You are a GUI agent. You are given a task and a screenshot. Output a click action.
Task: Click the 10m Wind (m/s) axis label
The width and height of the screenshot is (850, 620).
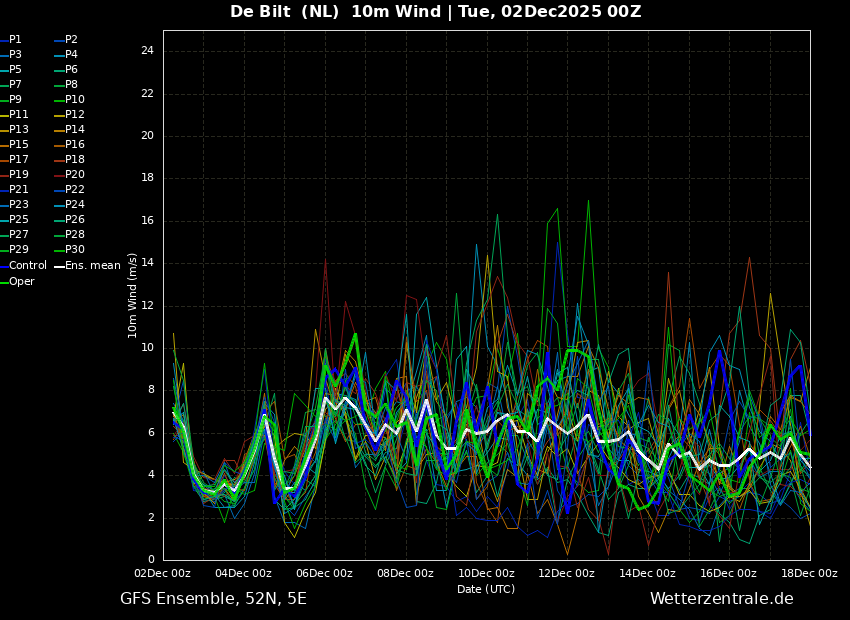133,295
